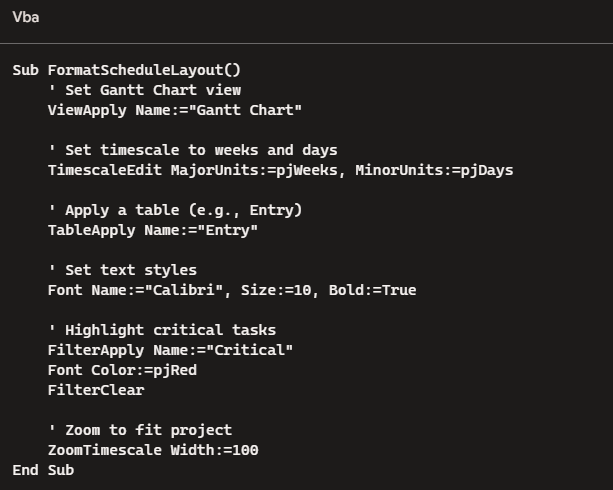Click the FilterClear statement
The width and height of the screenshot is (613, 490).
[x=96, y=390]
